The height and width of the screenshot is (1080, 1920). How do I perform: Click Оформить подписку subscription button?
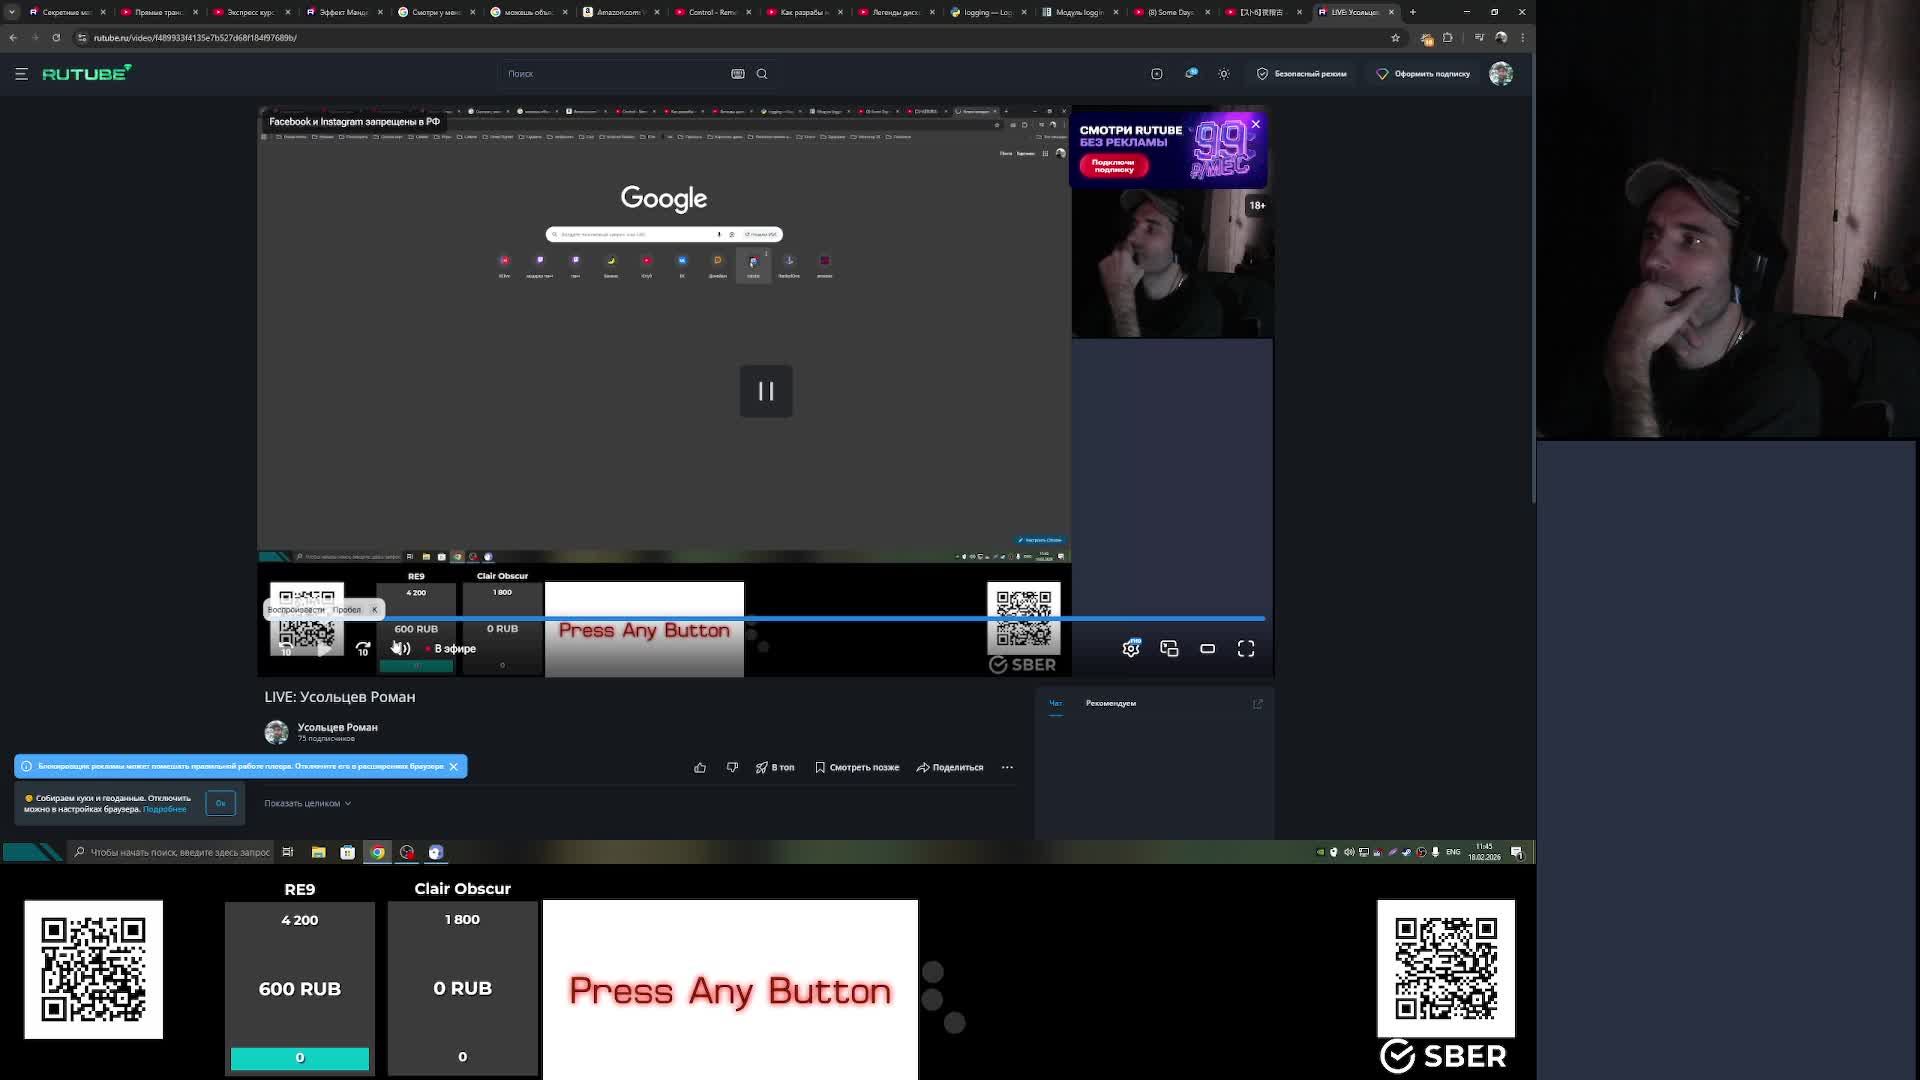pyautogui.click(x=1423, y=74)
